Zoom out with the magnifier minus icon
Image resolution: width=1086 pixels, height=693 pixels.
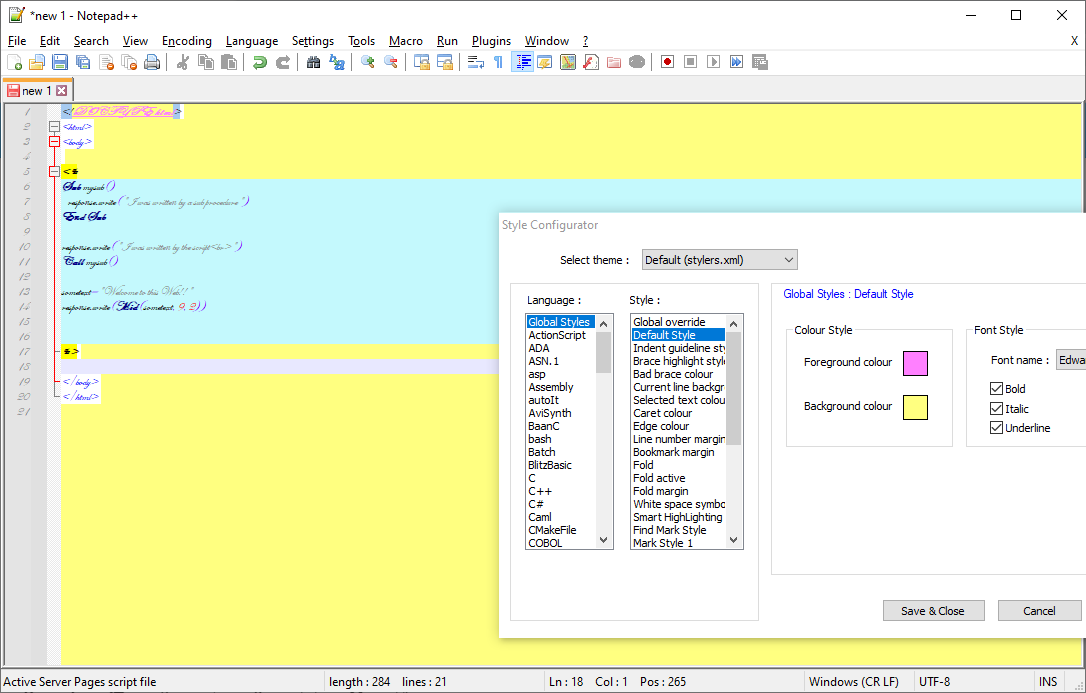coord(391,62)
